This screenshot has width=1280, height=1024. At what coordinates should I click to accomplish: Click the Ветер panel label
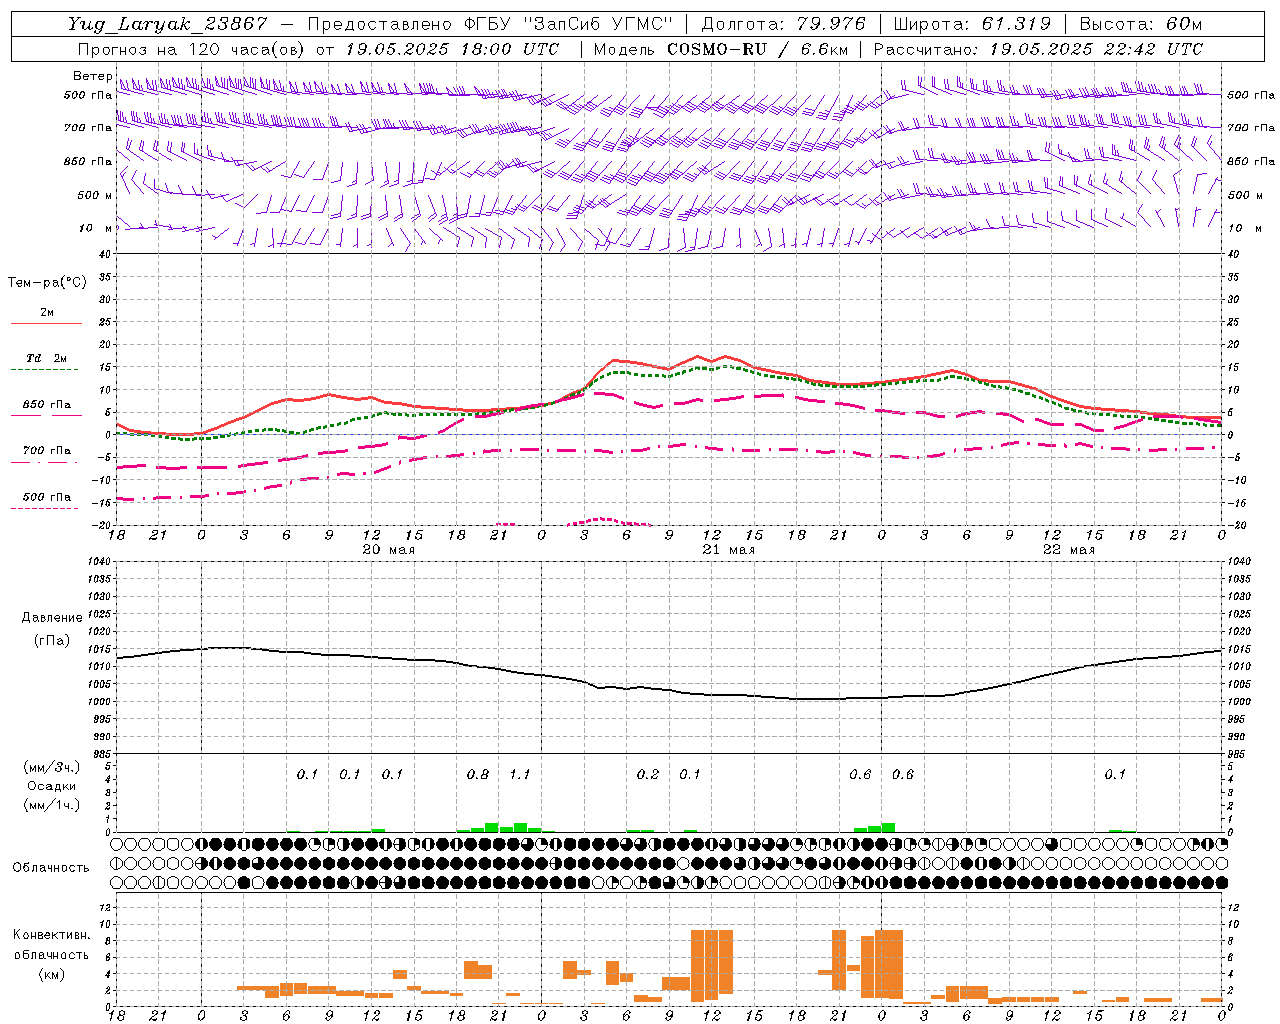click(92, 76)
